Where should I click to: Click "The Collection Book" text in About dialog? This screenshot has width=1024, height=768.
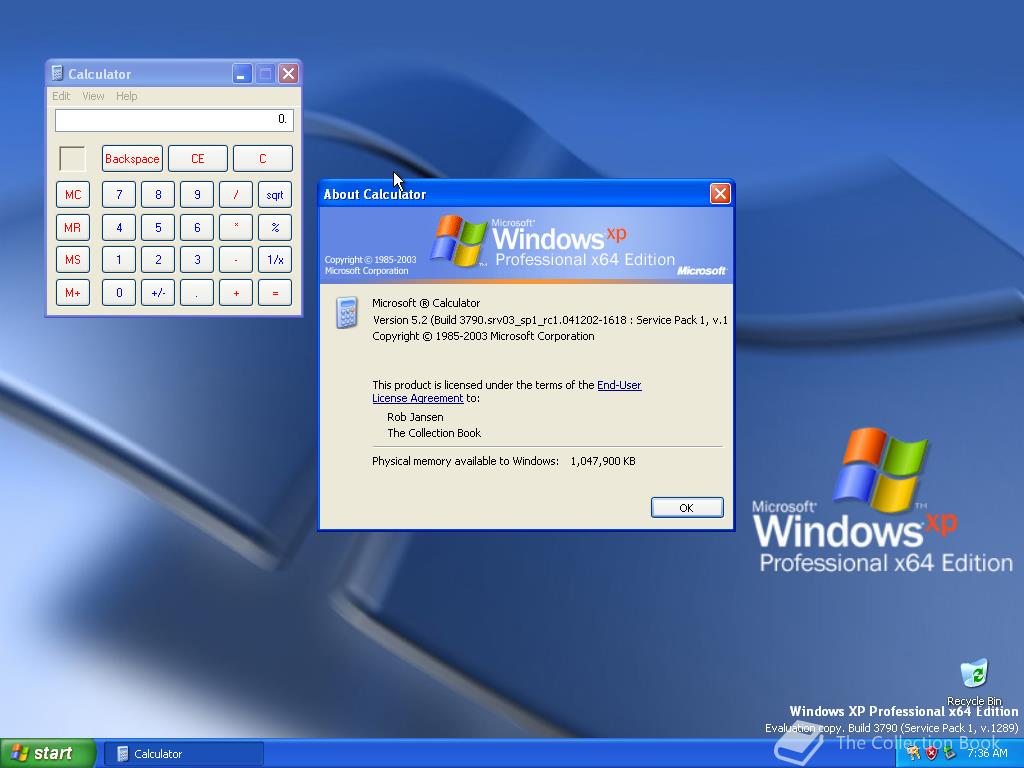click(434, 433)
